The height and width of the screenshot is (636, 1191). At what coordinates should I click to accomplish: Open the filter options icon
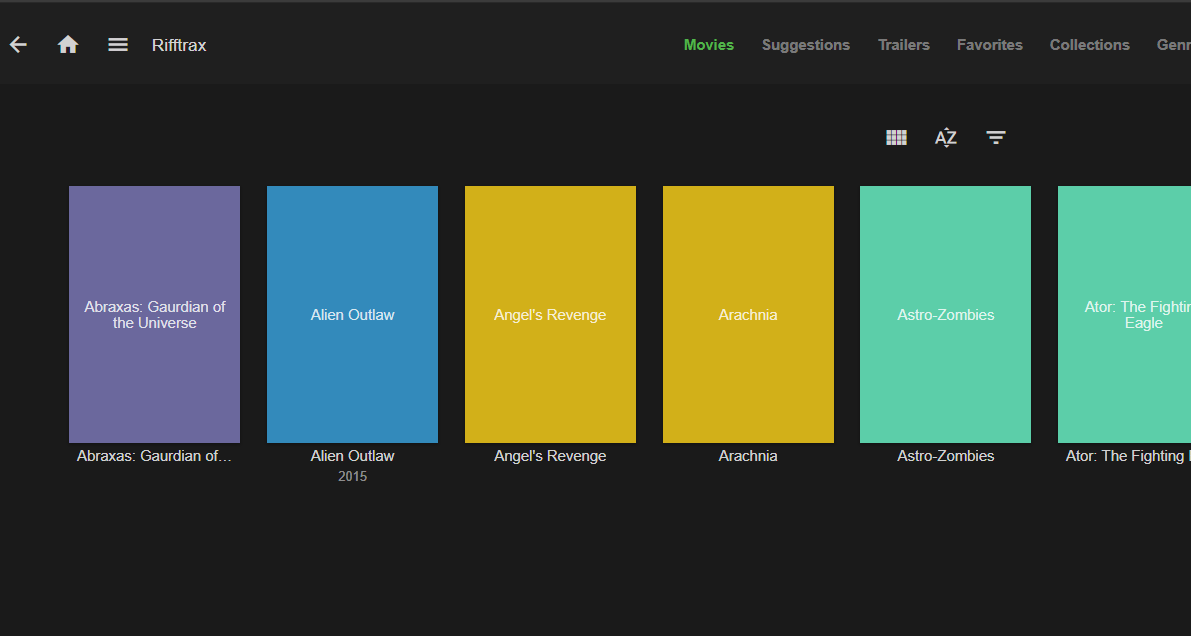(x=996, y=138)
